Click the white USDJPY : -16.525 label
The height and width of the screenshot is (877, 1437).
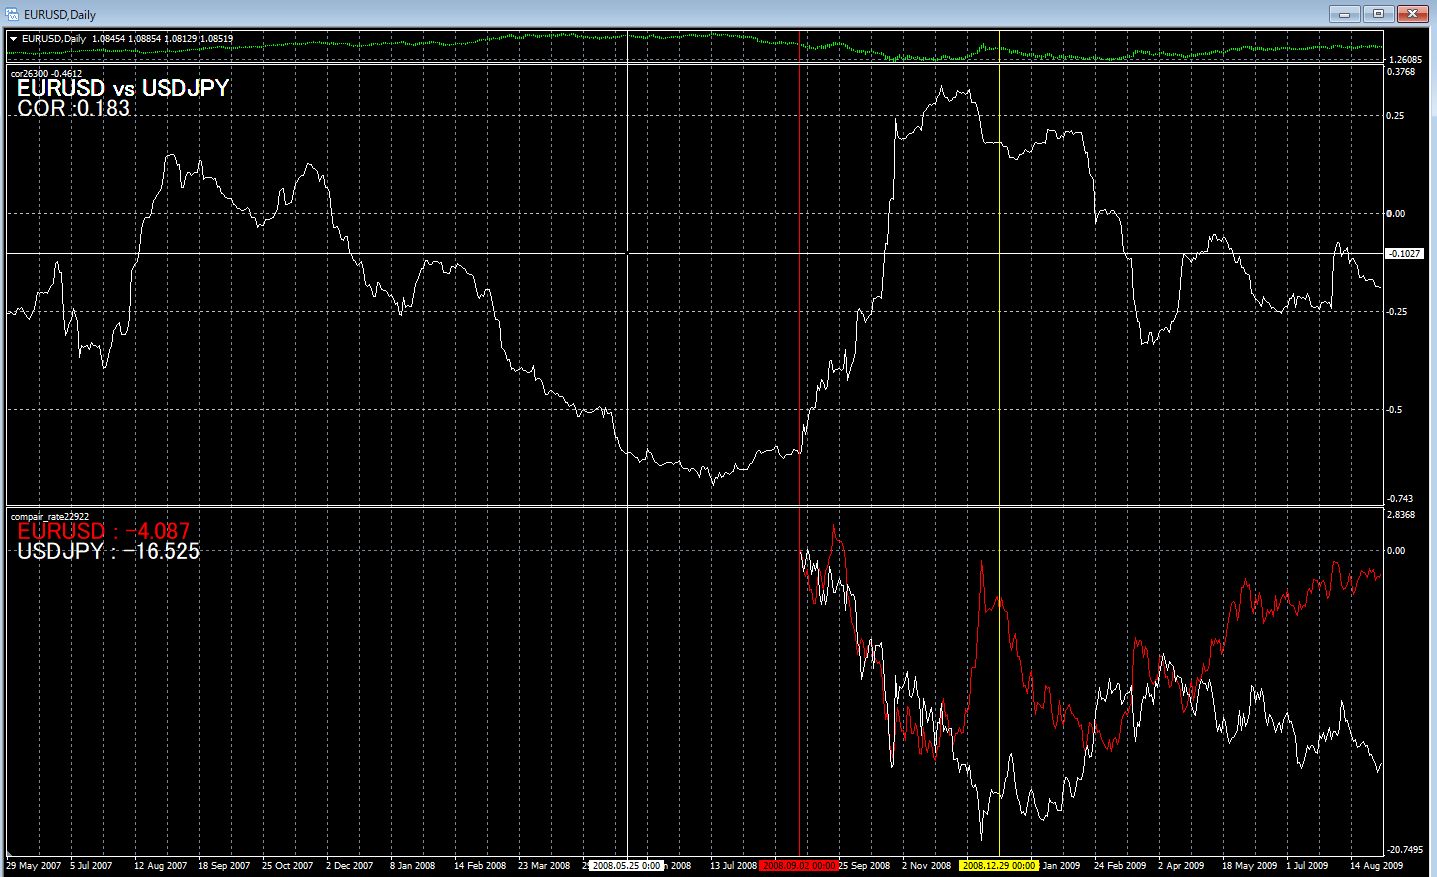(x=108, y=551)
